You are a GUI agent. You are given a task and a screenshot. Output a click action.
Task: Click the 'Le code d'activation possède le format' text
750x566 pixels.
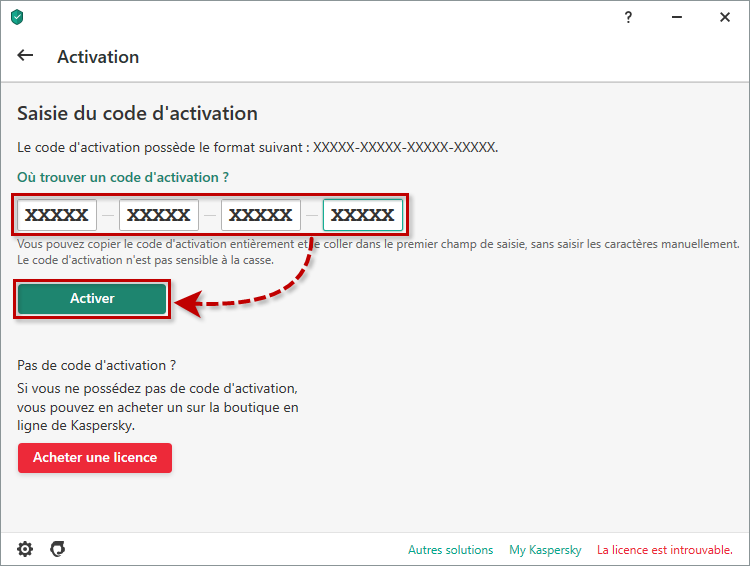[257, 147]
